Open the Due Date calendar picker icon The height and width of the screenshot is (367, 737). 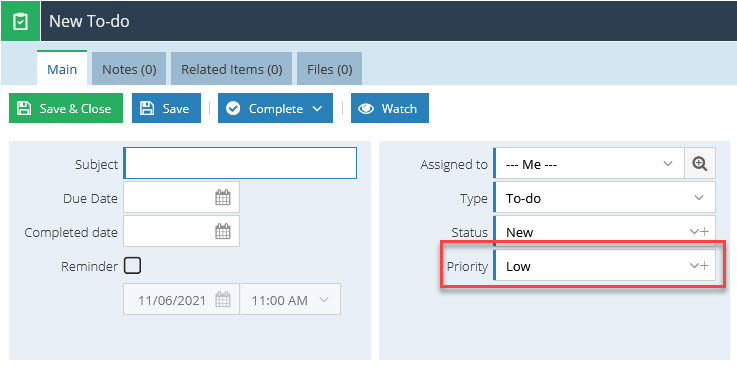pos(223,197)
